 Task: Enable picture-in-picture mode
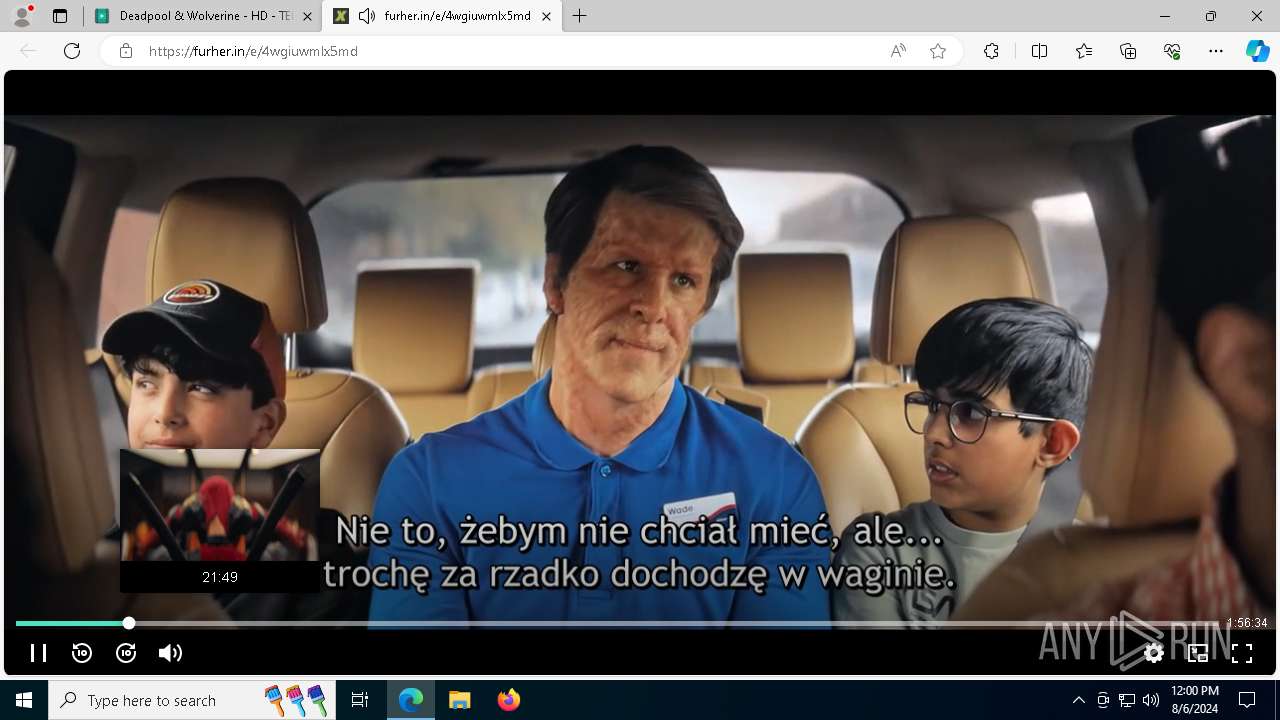tap(1198, 653)
